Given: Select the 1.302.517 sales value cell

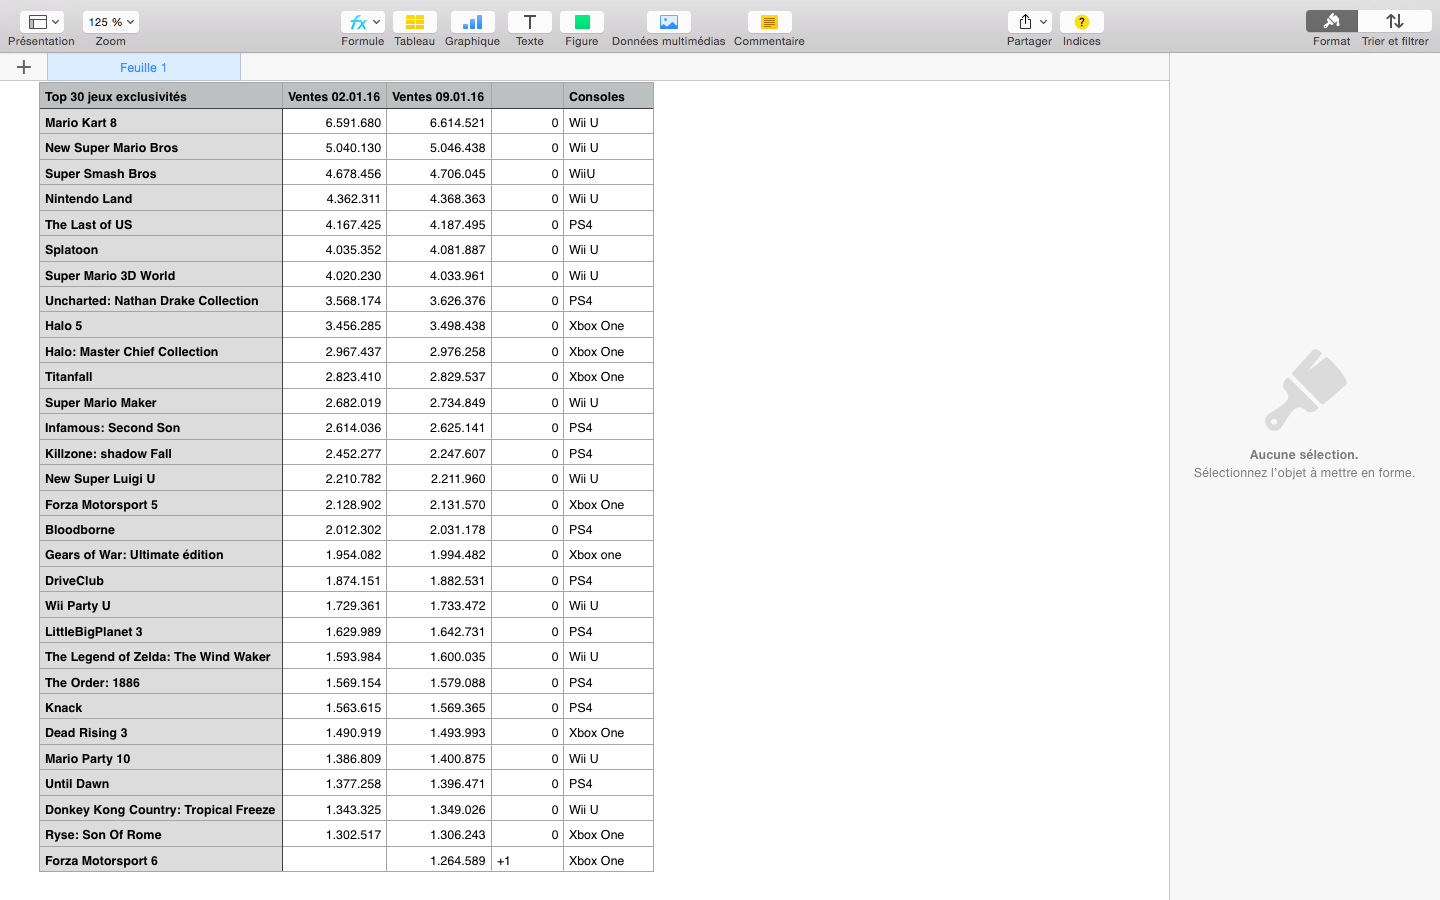Looking at the screenshot, I should pyautogui.click(x=334, y=834).
